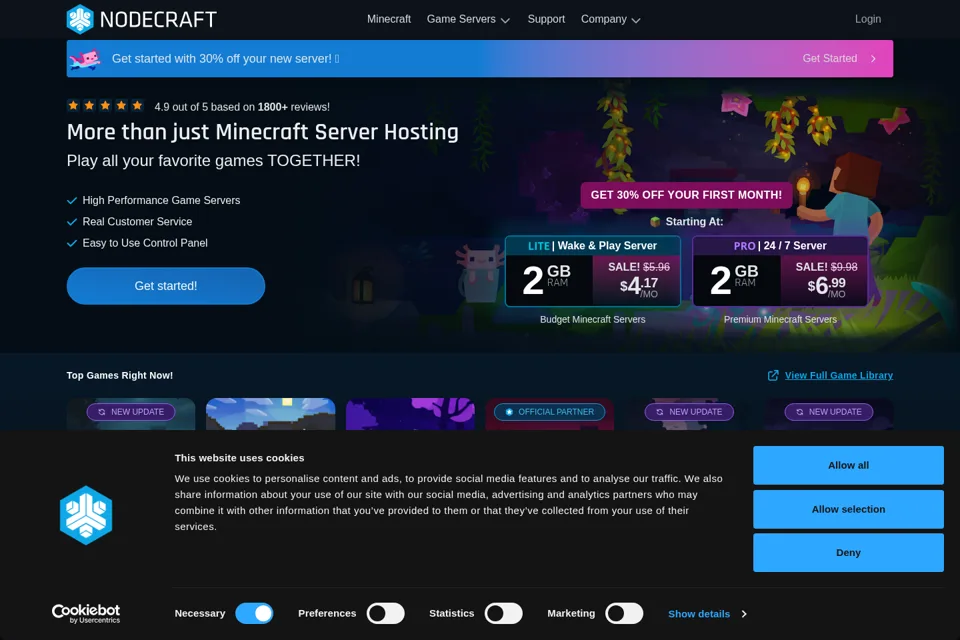Expand the Game Servers dropdown menu
Image resolution: width=960 pixels, height=640 pixels.
[x=468, y=19]
